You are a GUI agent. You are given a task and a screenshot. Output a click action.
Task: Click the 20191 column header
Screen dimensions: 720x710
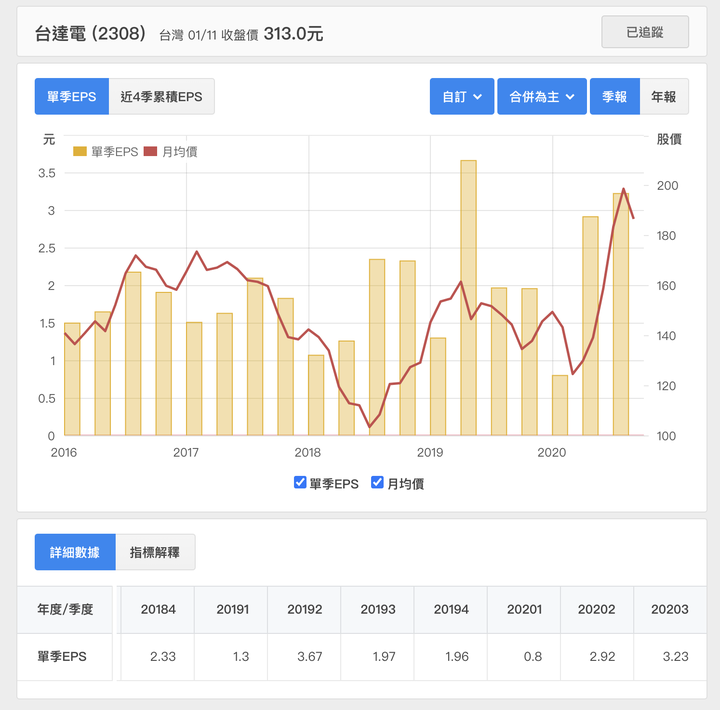pos(231,609)
